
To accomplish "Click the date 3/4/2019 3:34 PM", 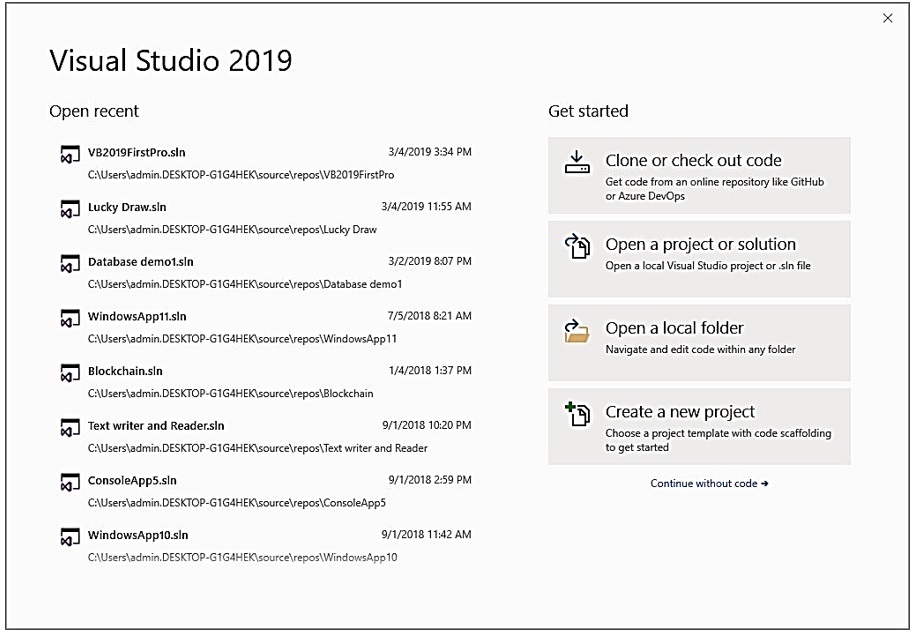I will point(430,152).
